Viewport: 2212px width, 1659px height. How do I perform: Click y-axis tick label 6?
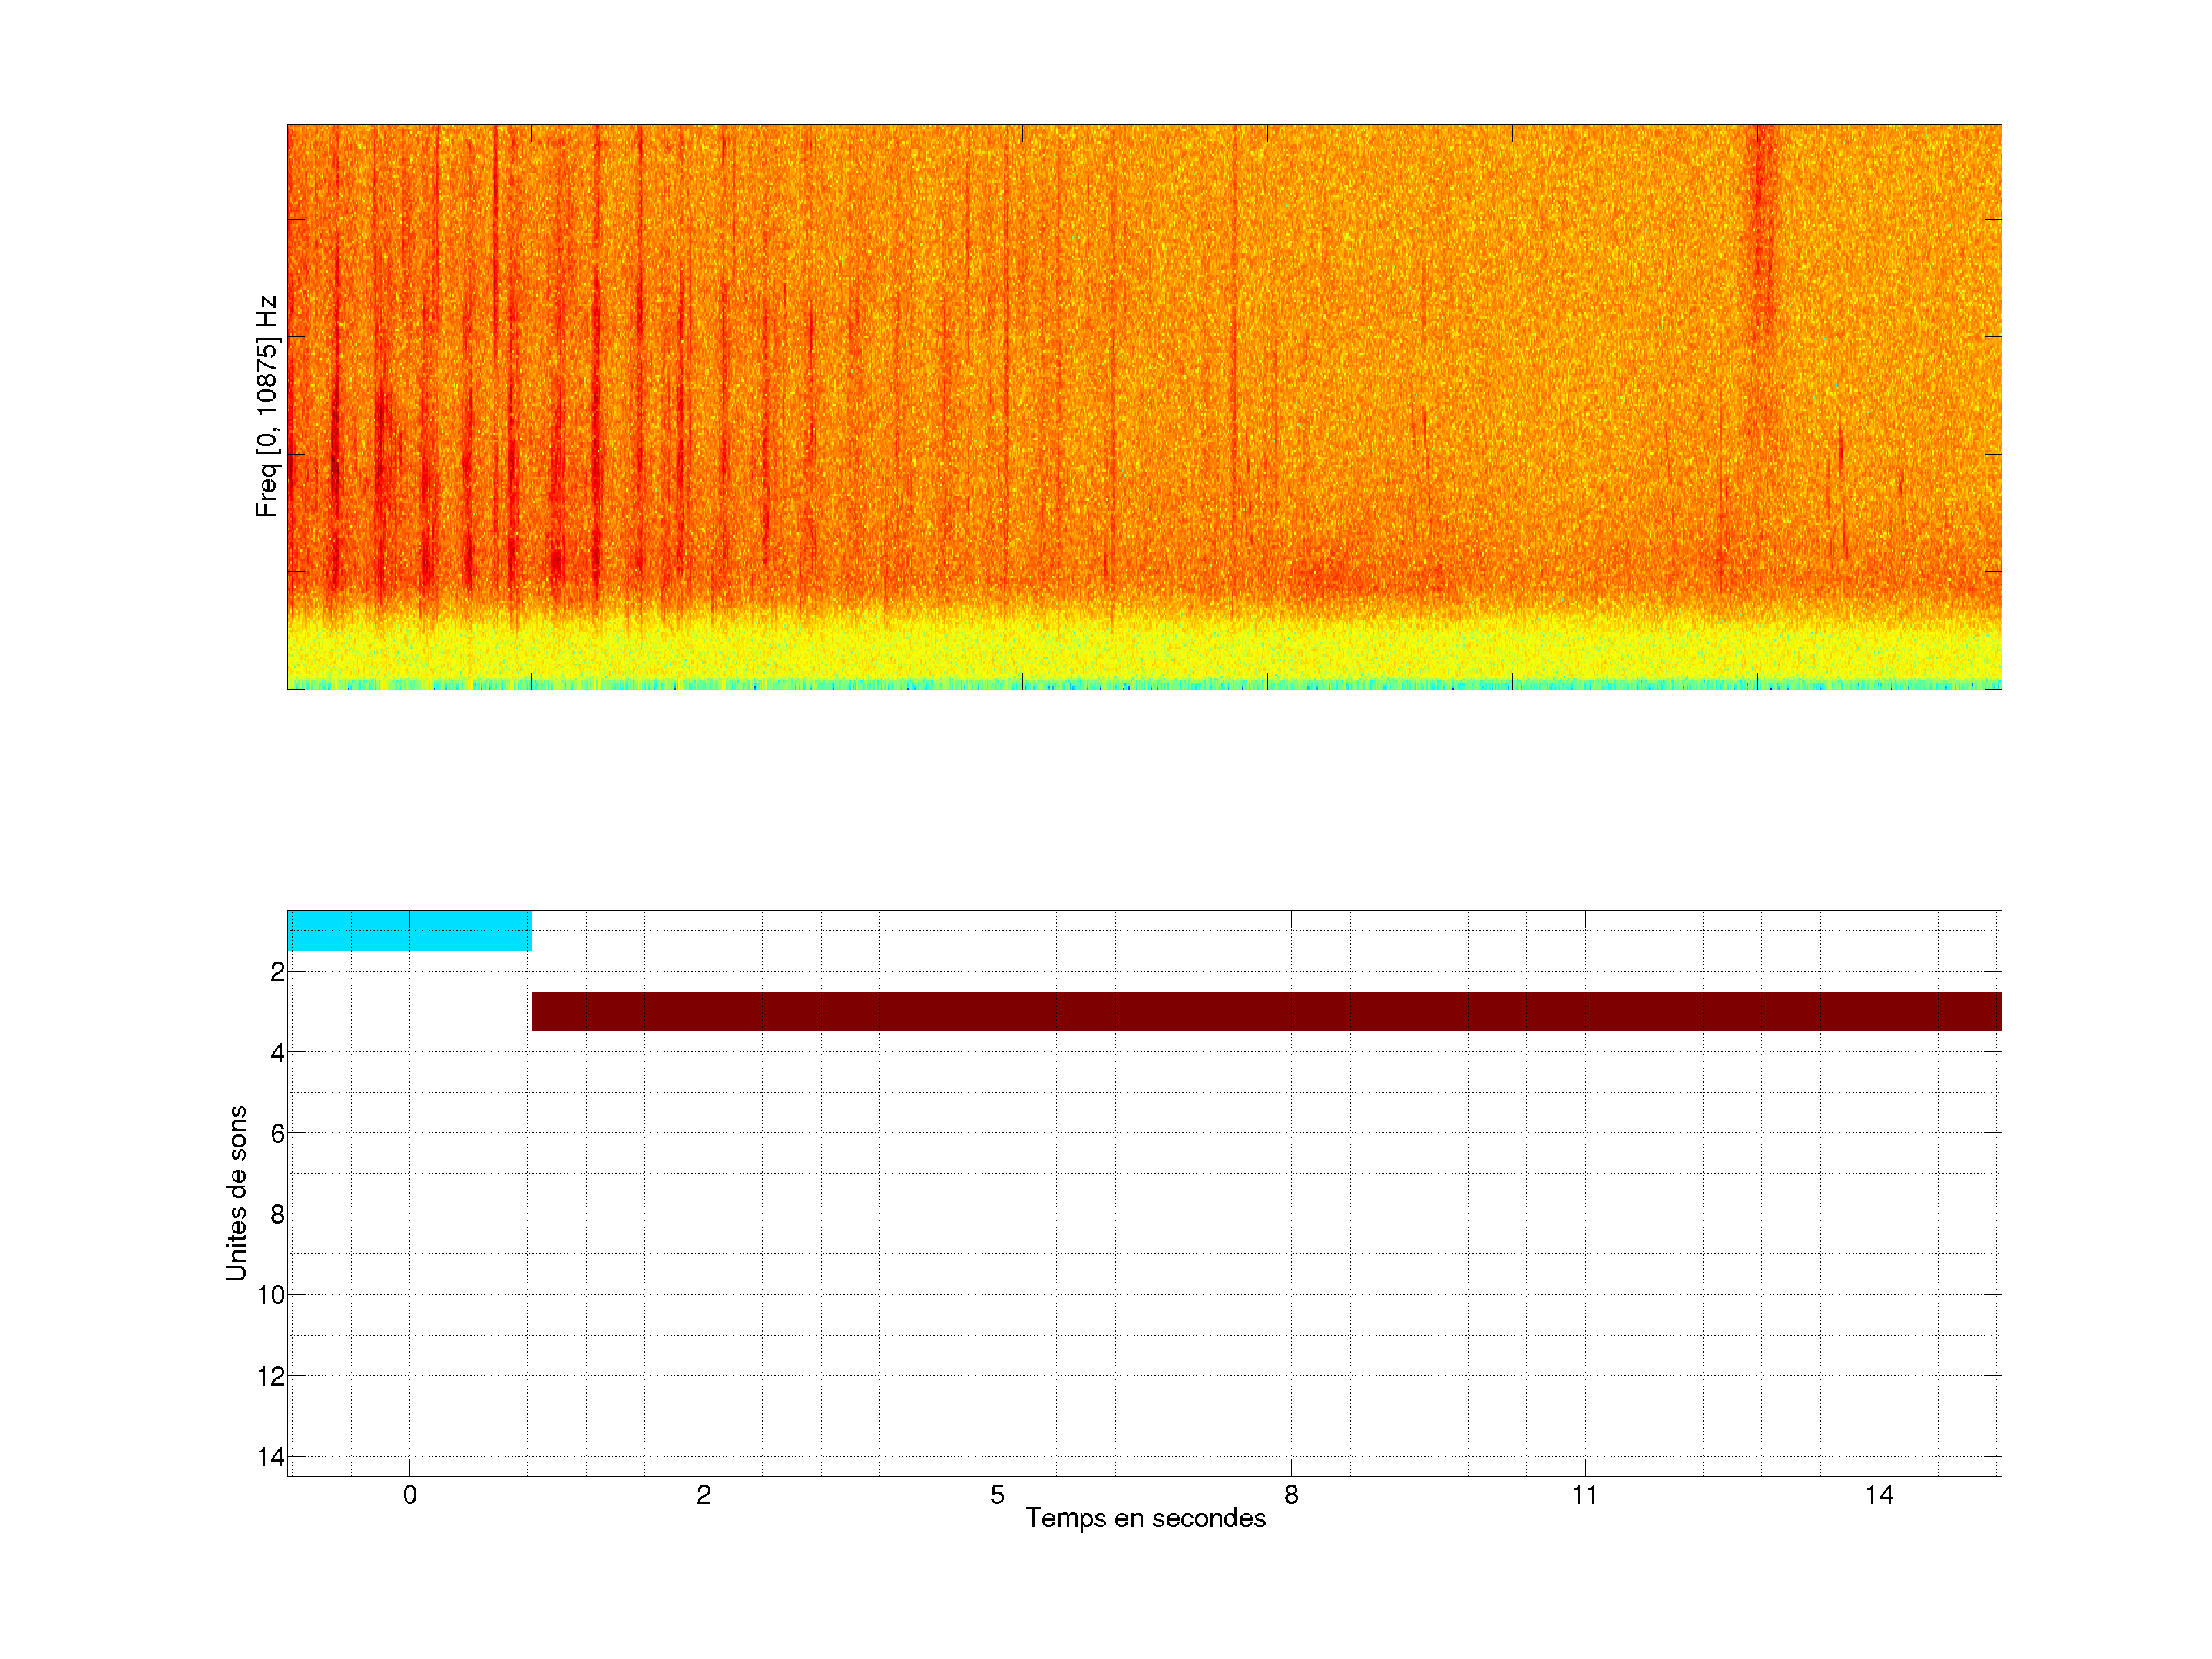(x=277, y=1134)
